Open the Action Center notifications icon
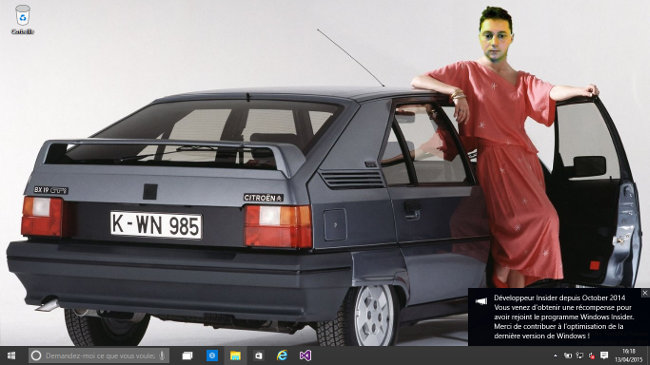 (x=604, y=355)
